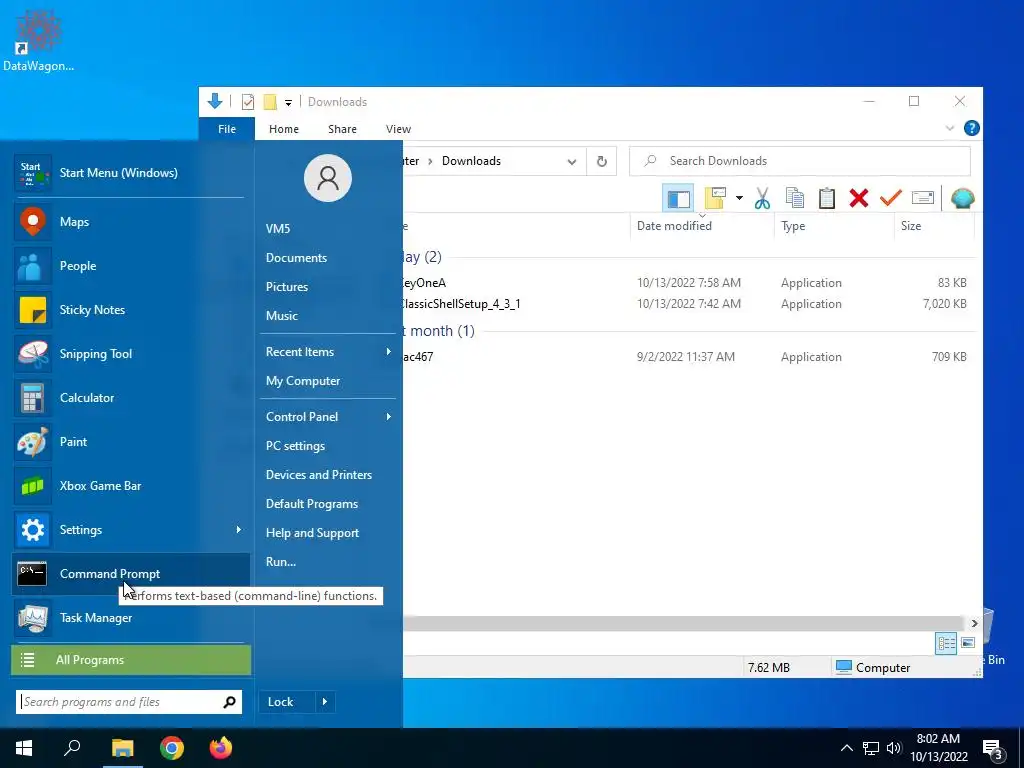The height and width of the screenshot is (768, 1024).
Task: Start the Snipping Tool
Action: coord(131,354)
